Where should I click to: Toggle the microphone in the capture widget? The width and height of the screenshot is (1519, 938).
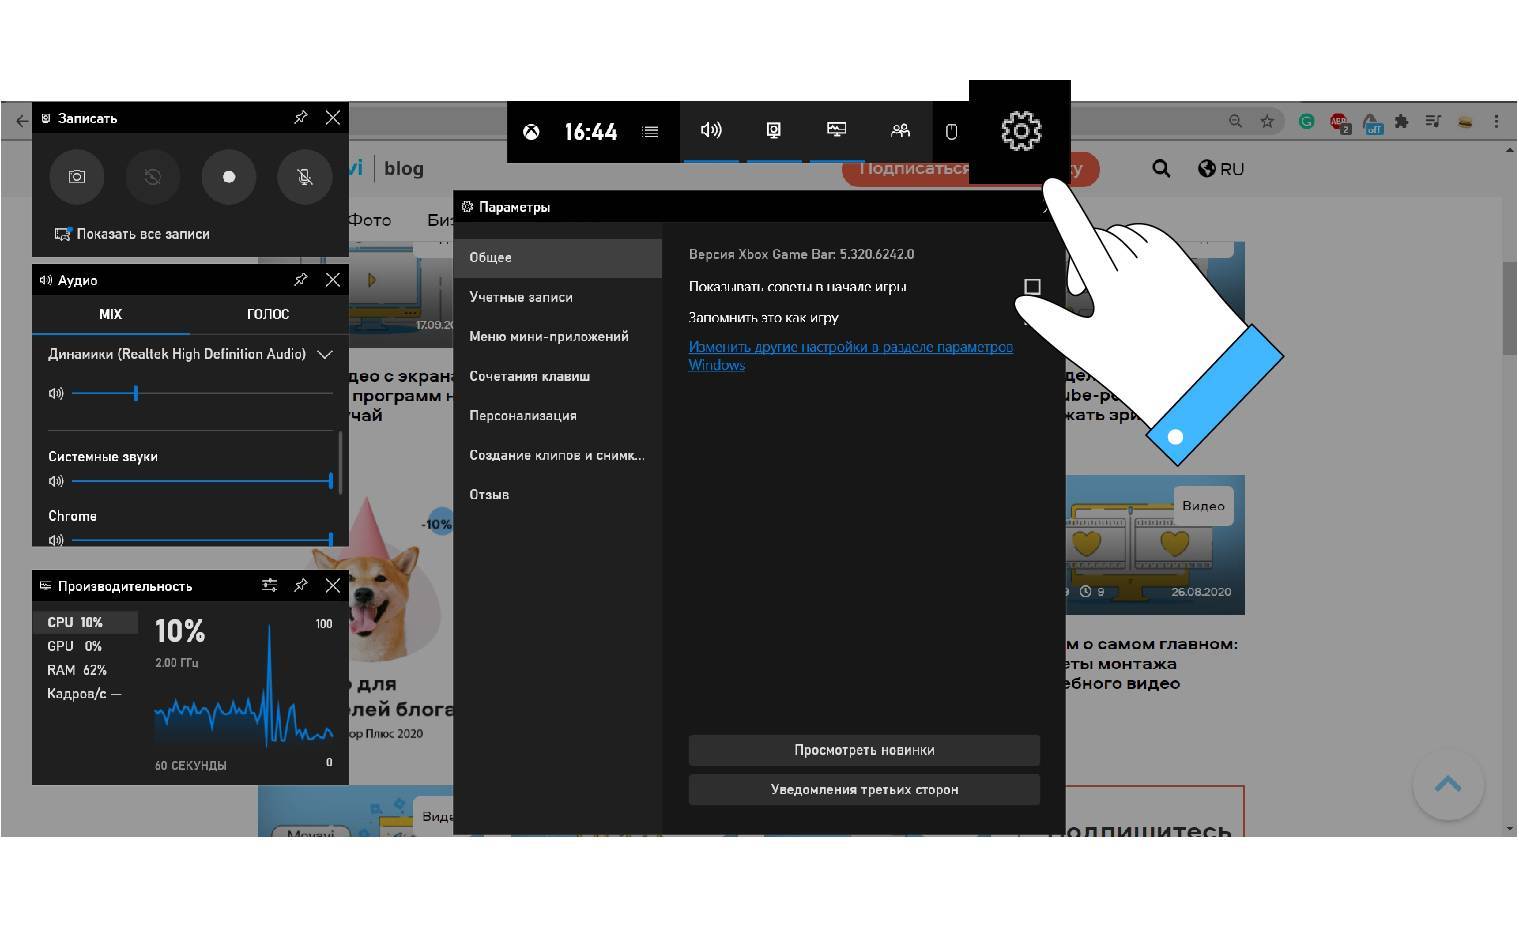click(x=305, y=177)
